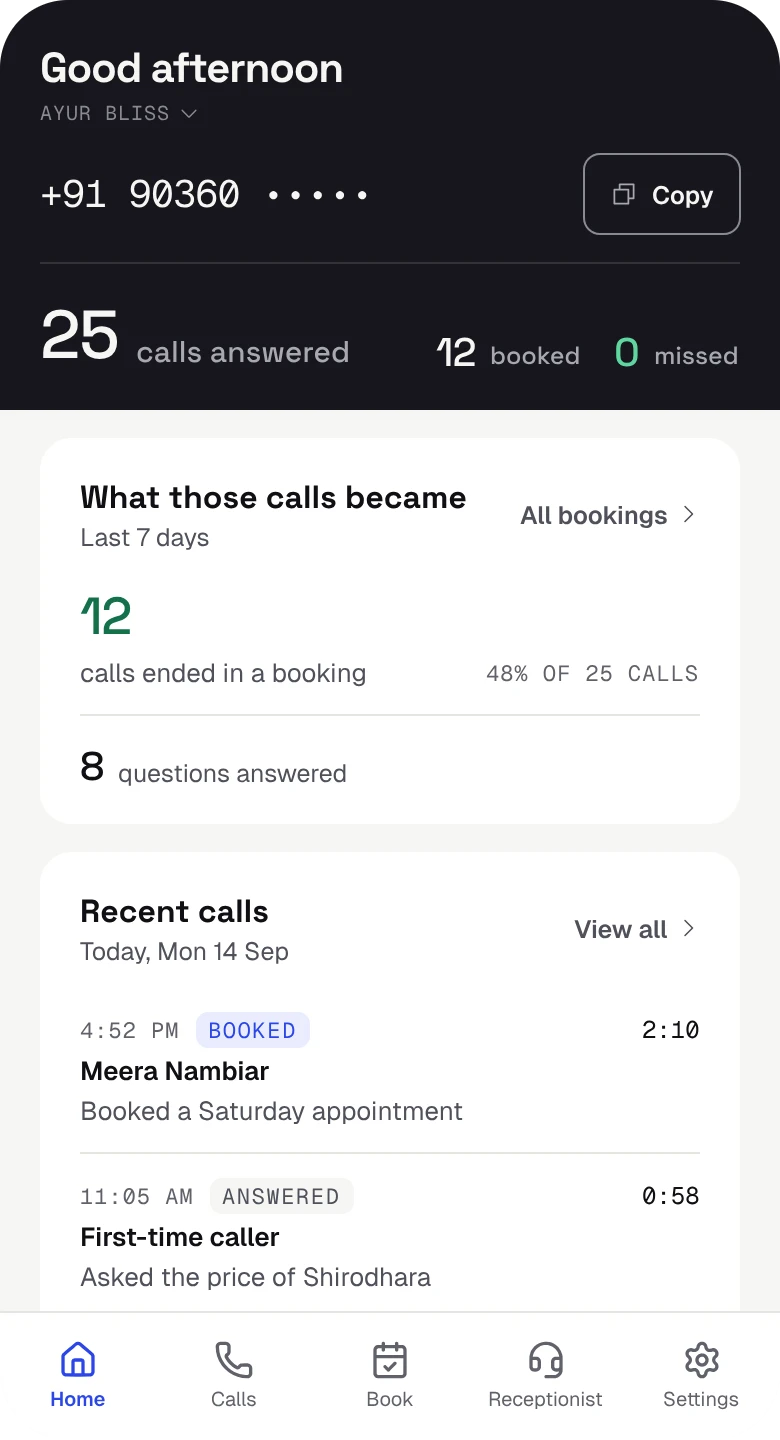Switch to the Receptionist tab label
The width and height of the screenshot is (780, 1440).
click(x=546, y=1399)
